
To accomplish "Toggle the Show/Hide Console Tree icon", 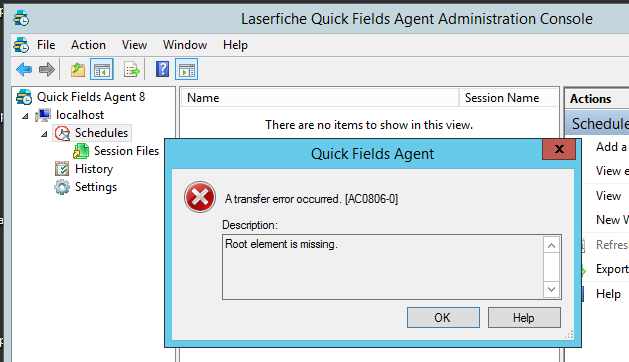I will 102,69.
